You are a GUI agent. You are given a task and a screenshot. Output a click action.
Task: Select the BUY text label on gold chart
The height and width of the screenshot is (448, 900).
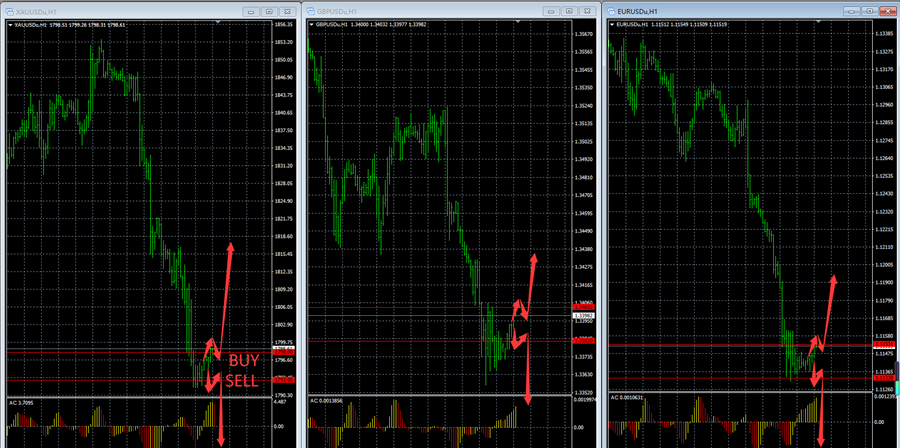point(243,360)
